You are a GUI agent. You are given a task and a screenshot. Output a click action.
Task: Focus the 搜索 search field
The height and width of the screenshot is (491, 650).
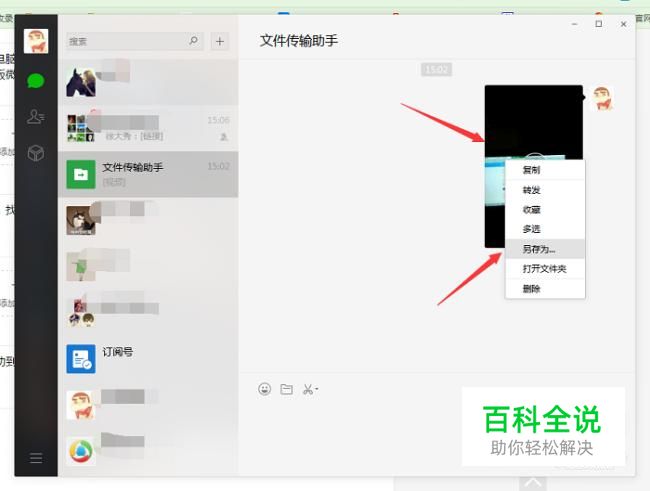click(135, 41)
